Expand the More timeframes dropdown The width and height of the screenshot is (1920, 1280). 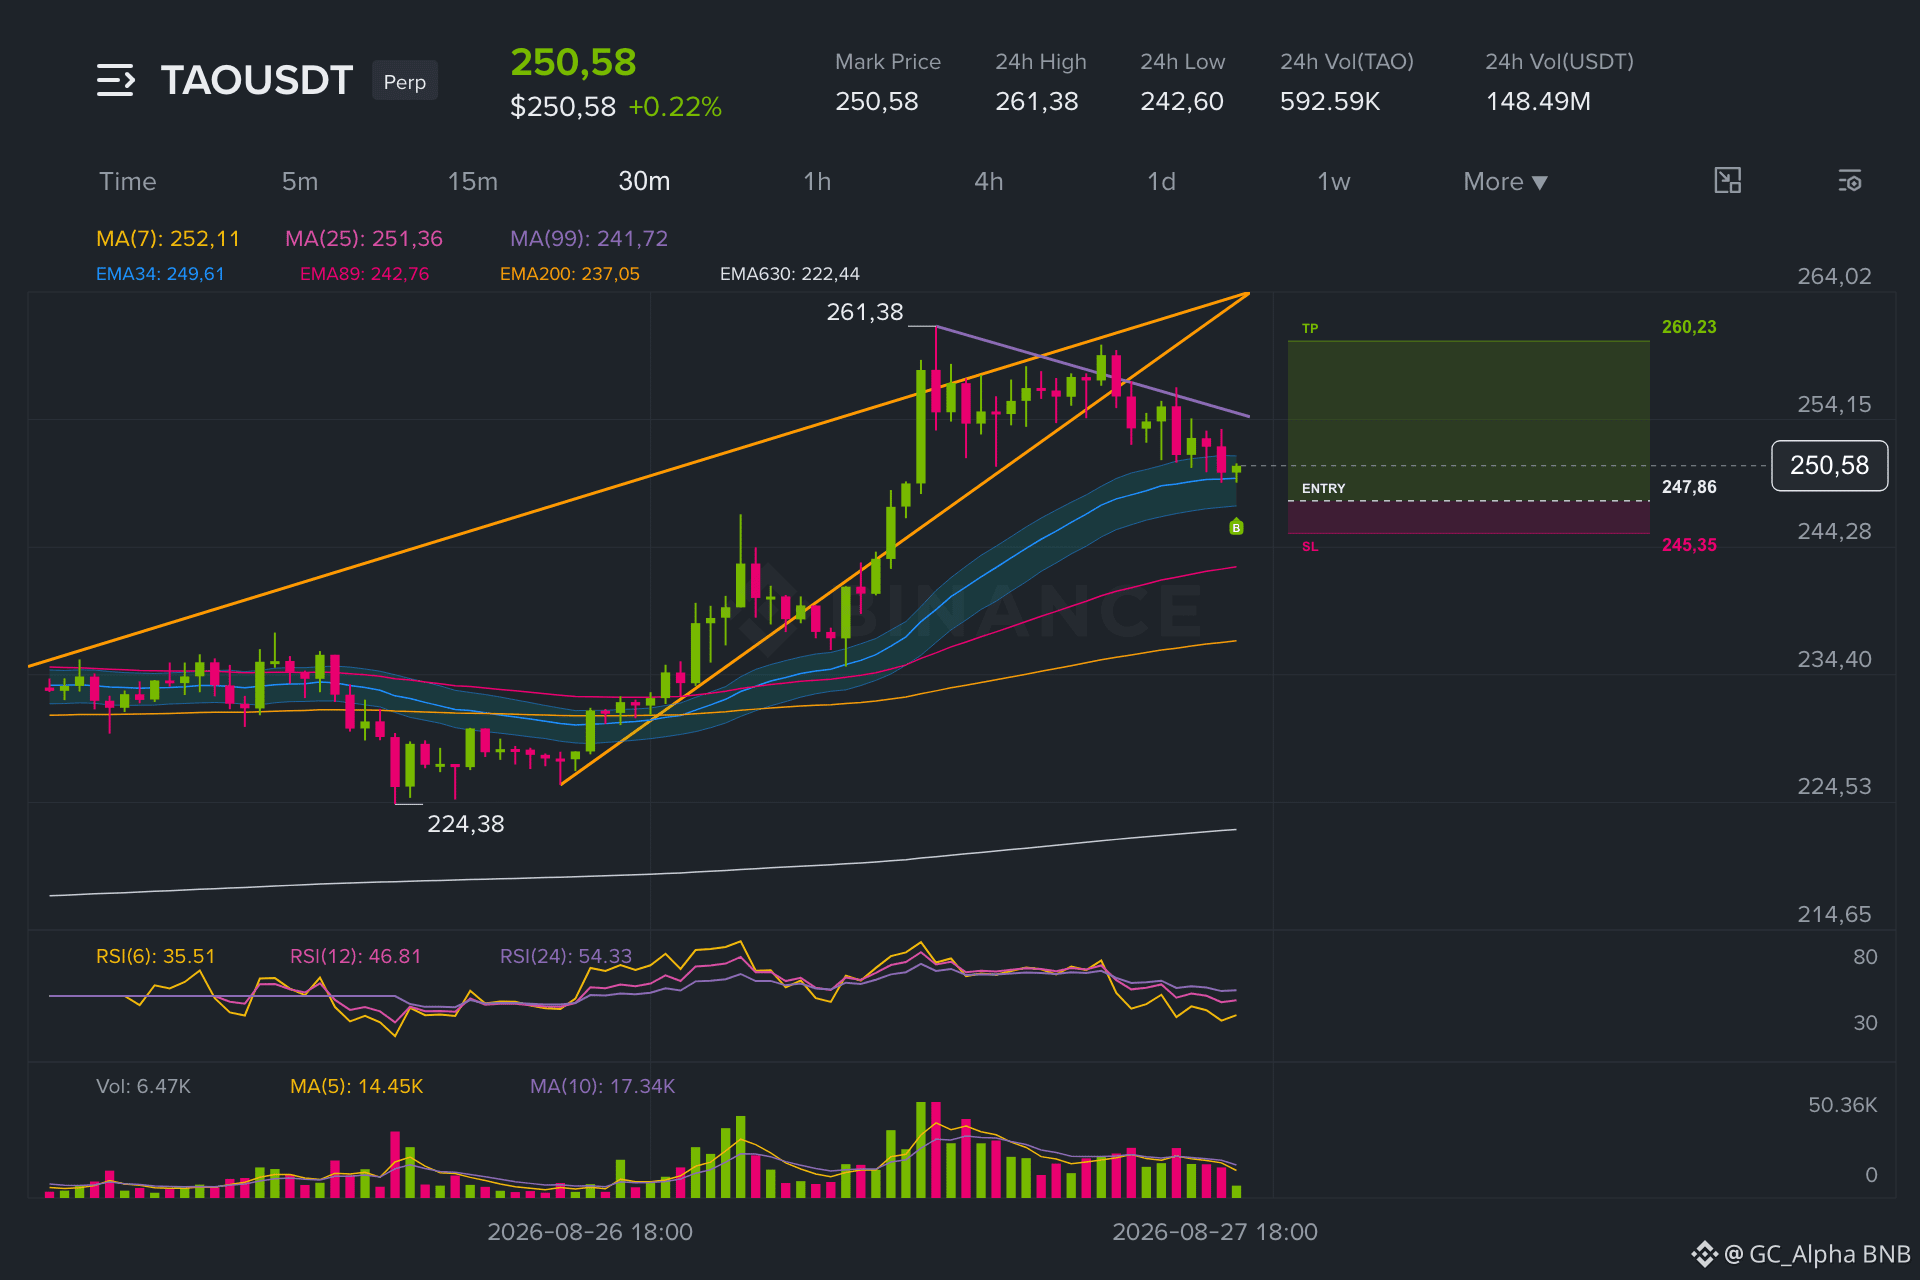click(x=1505, y=182)
